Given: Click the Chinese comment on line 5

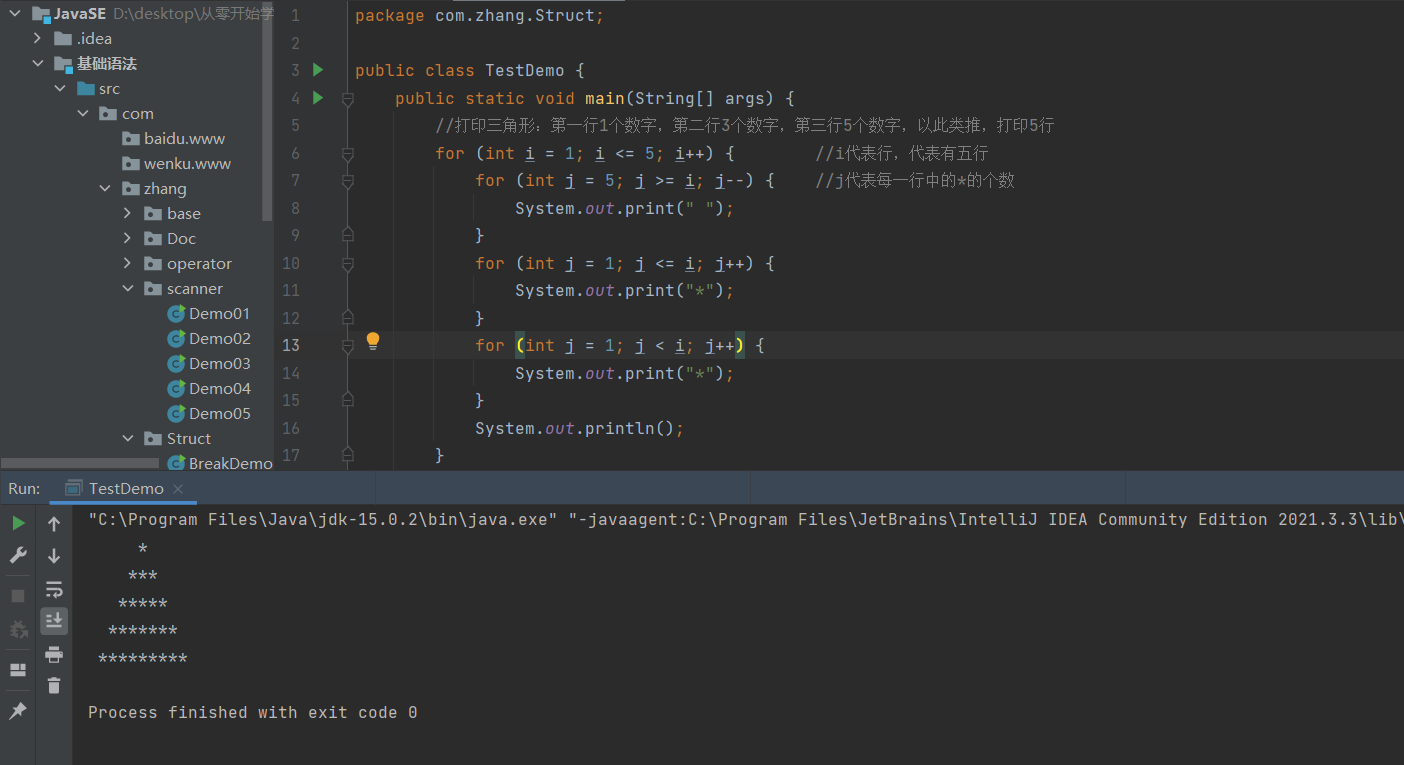Looking at the screenshot, I should click(x=745, y=126).
